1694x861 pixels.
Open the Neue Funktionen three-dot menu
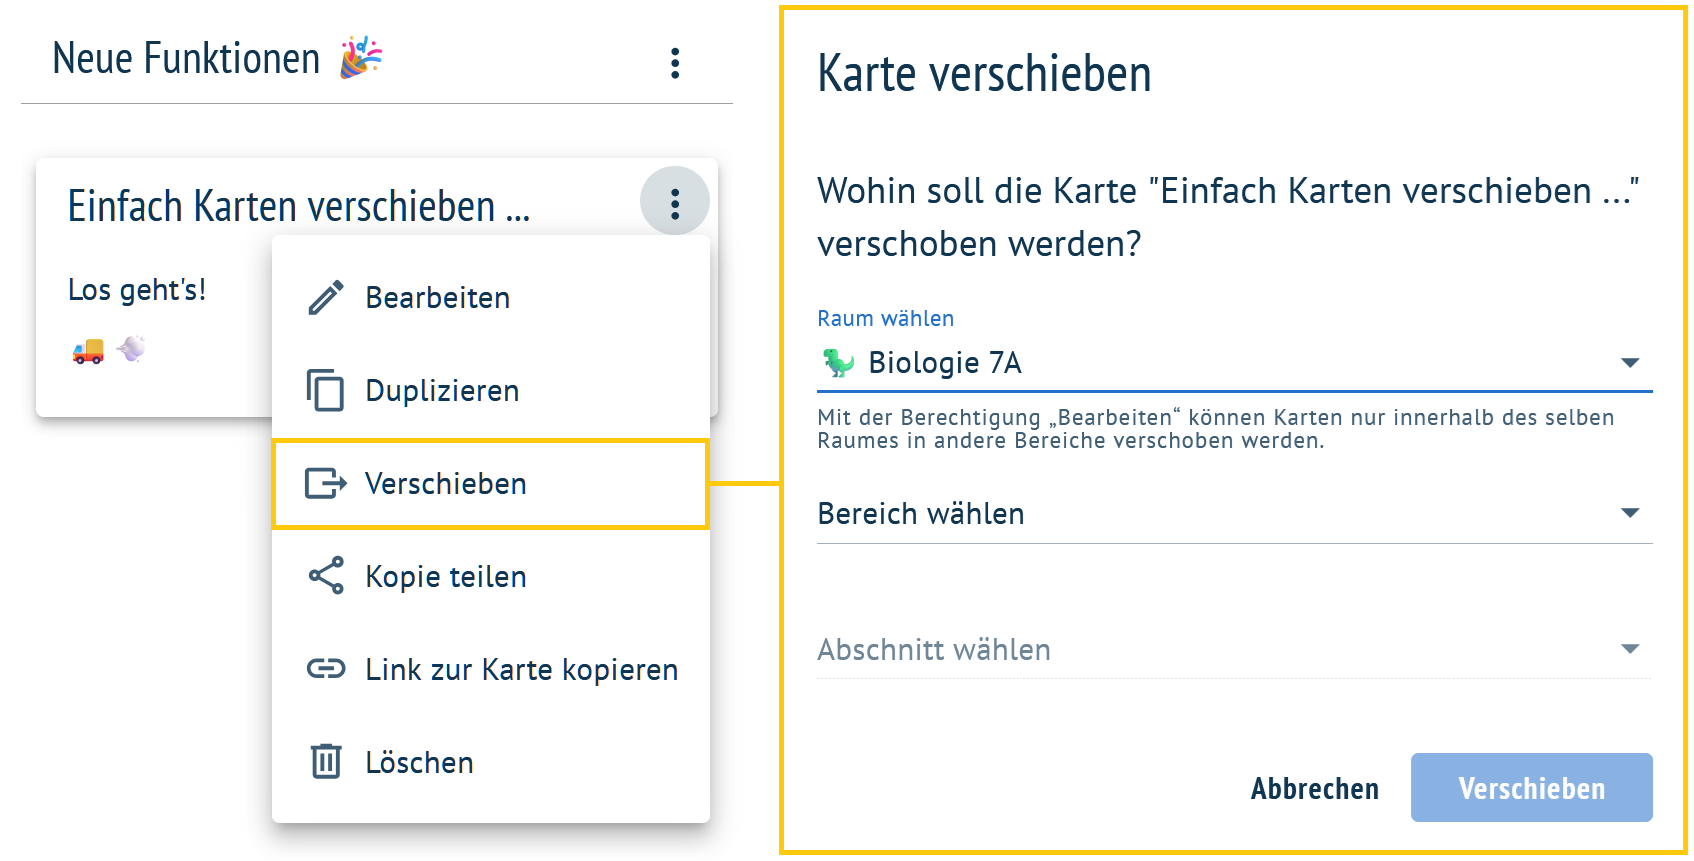[675, 63]
